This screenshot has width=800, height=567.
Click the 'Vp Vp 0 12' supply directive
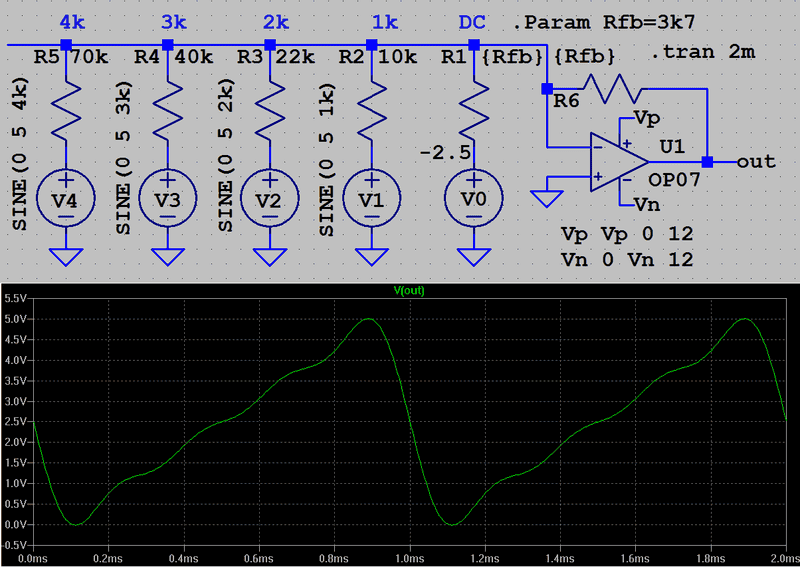(x=627, y=234)
